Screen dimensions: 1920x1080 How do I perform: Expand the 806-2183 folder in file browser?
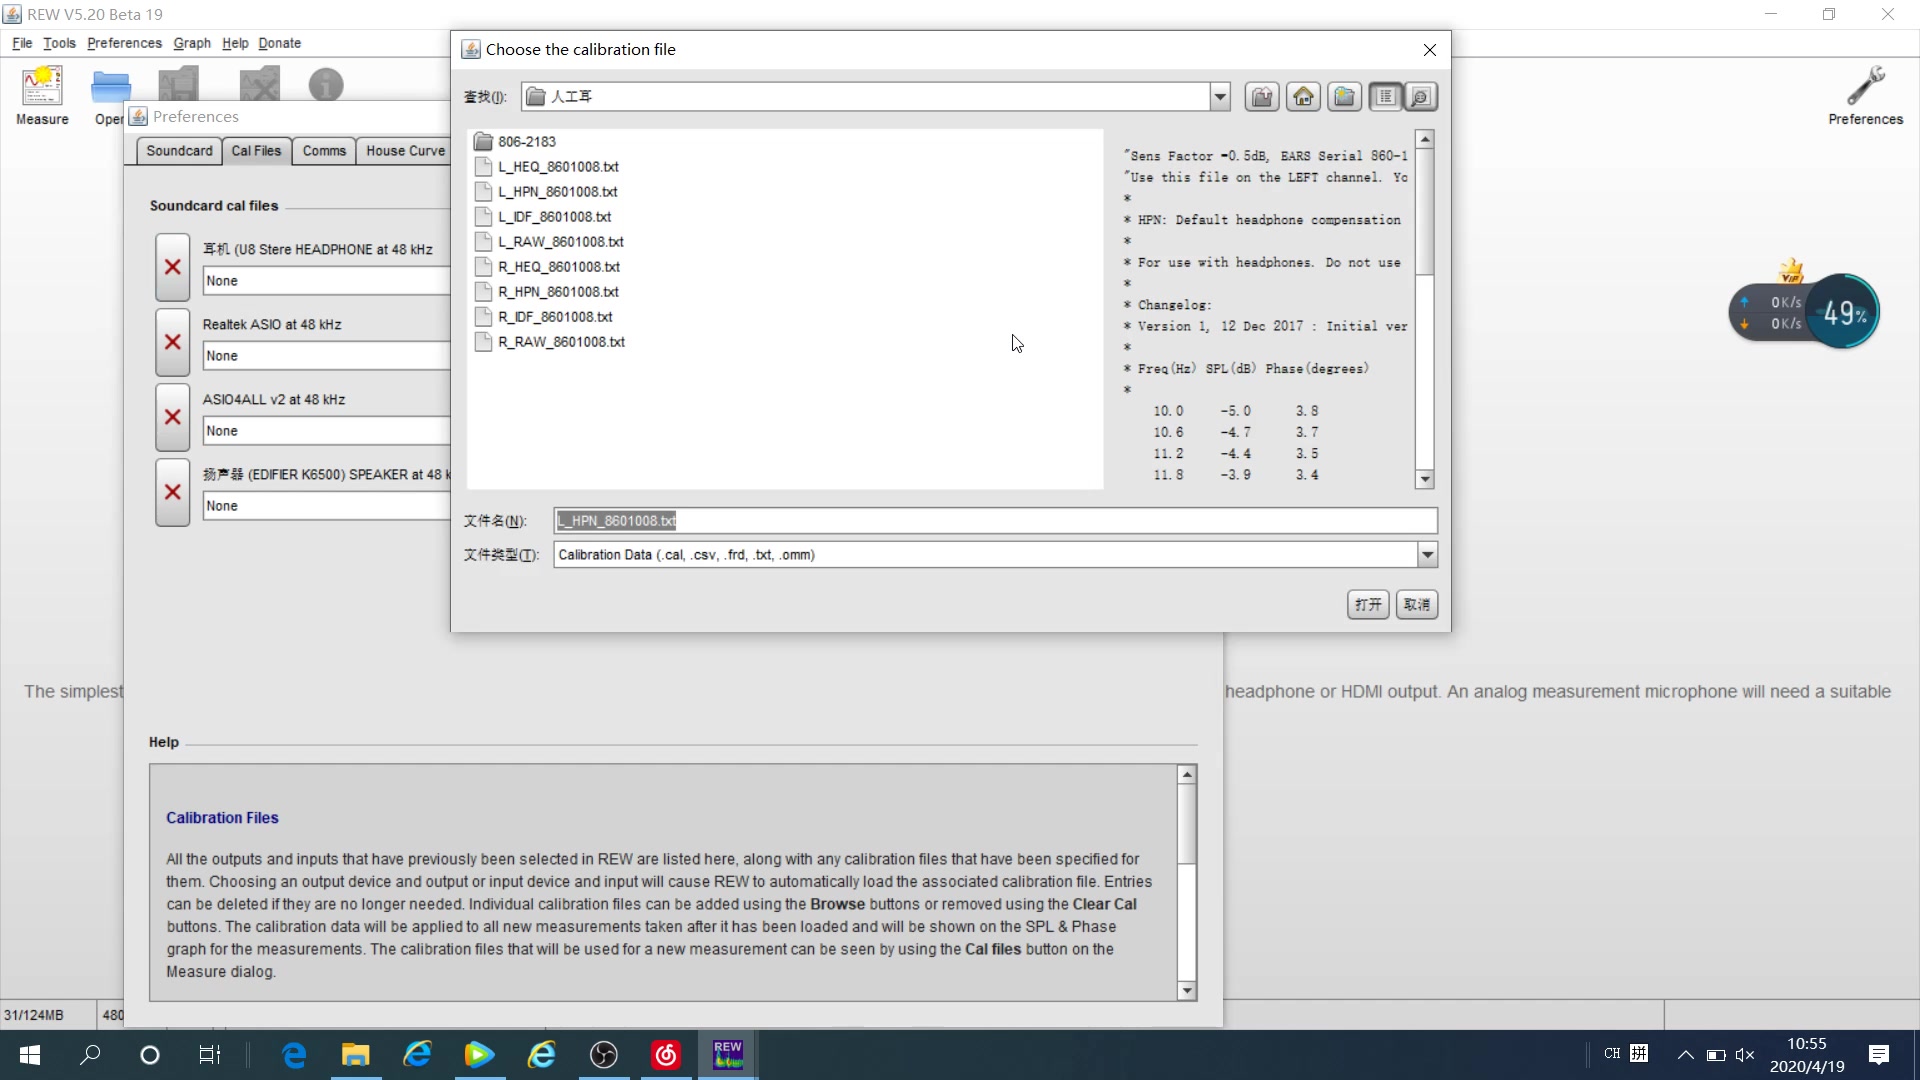pos(526,141)
